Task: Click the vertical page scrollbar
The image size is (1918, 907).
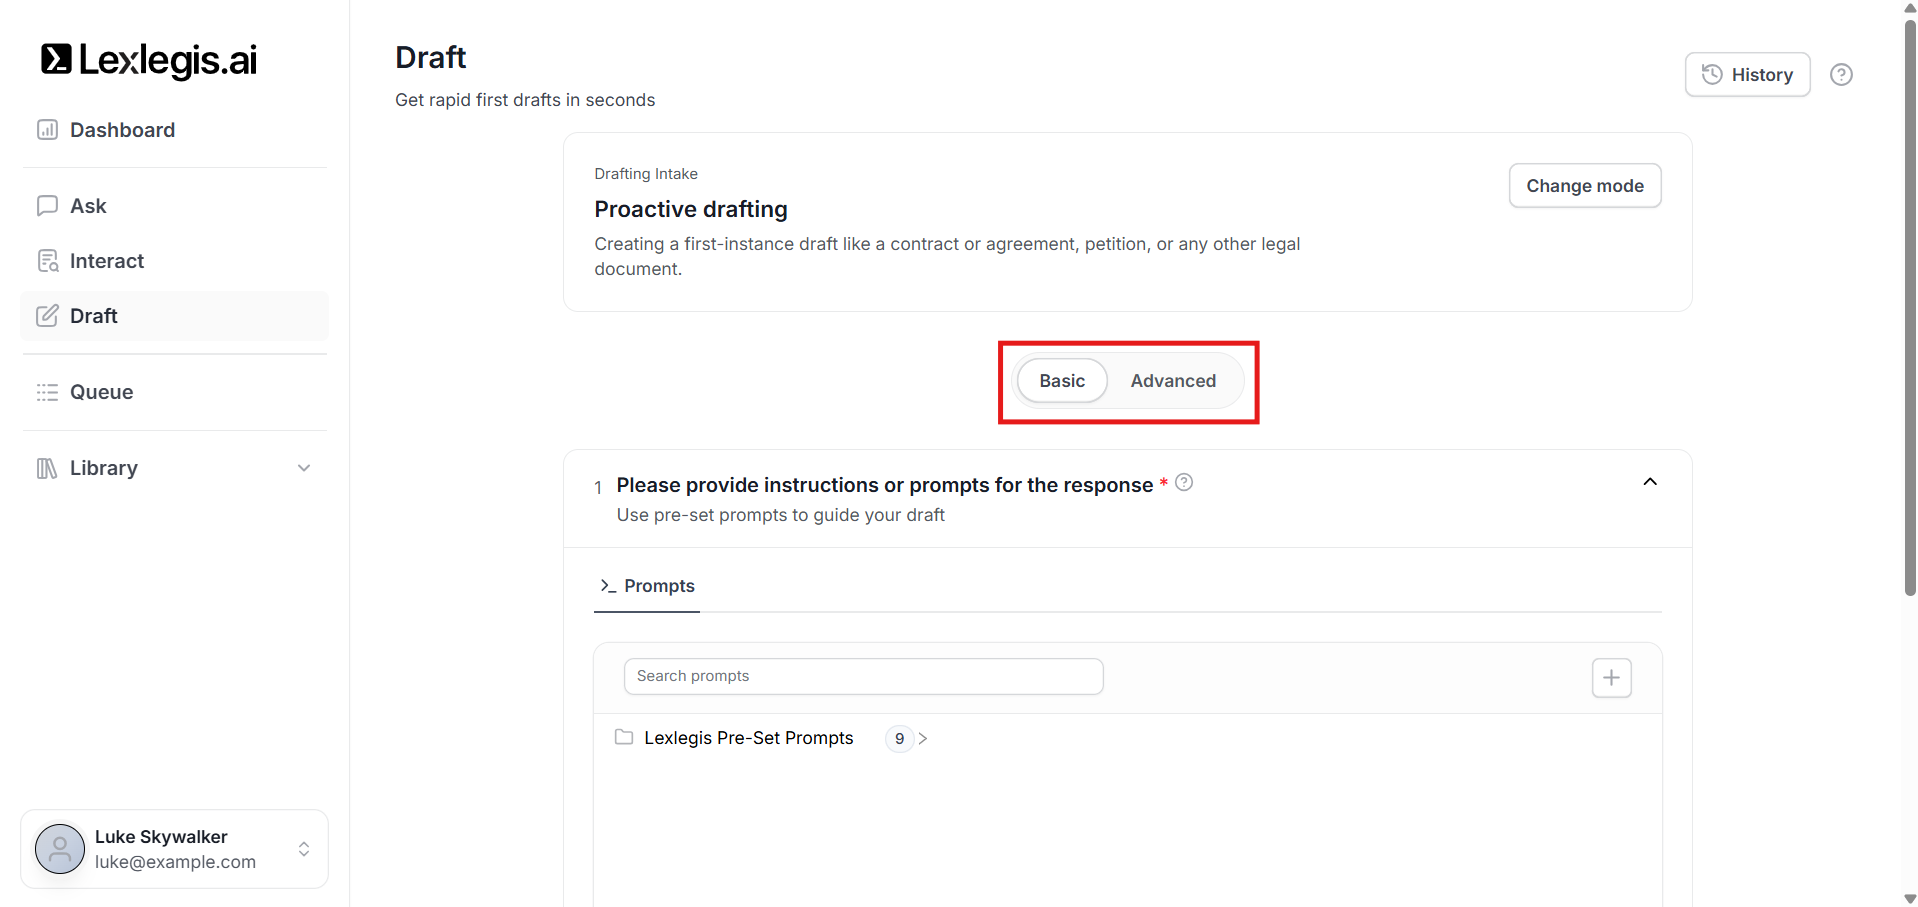Action: [1910, 300]
